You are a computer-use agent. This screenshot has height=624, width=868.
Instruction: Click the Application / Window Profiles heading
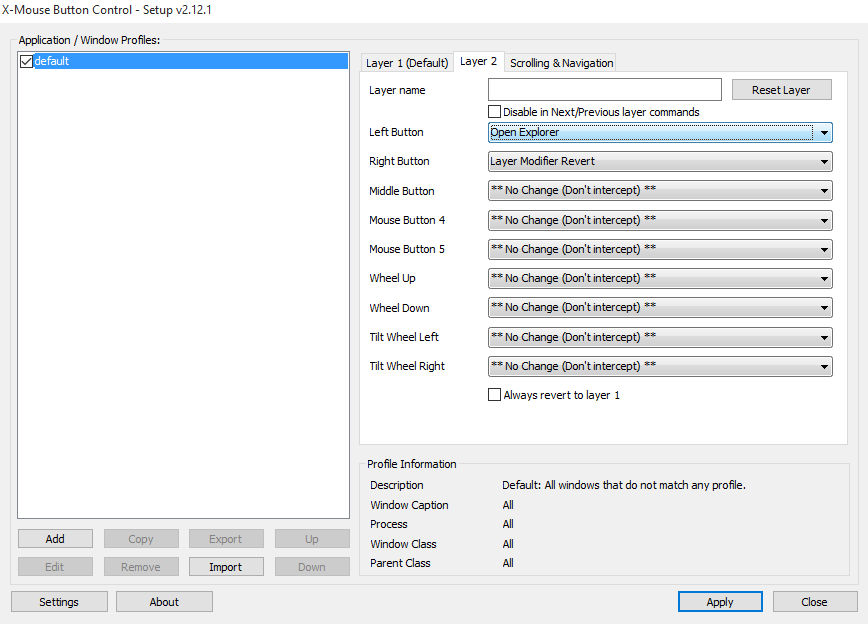tap(89, 40)
